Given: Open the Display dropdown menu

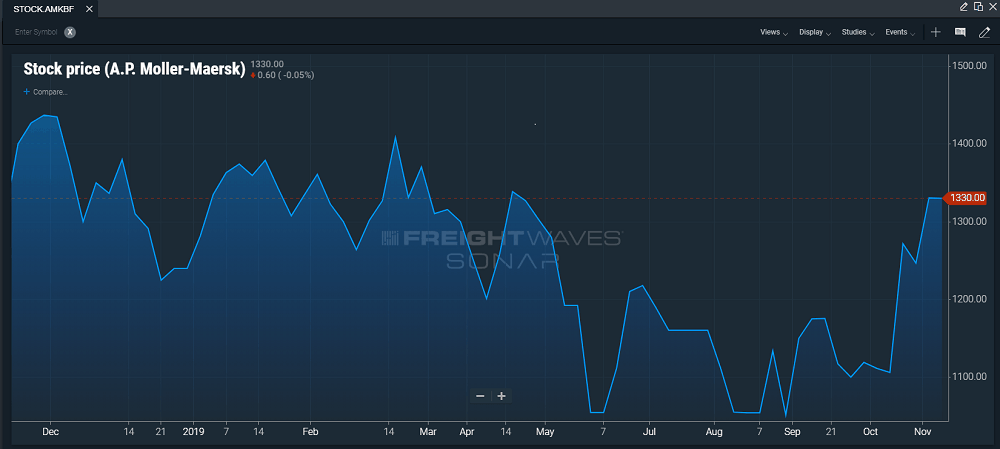Looking at the screenshot, I should coord(814,32).
